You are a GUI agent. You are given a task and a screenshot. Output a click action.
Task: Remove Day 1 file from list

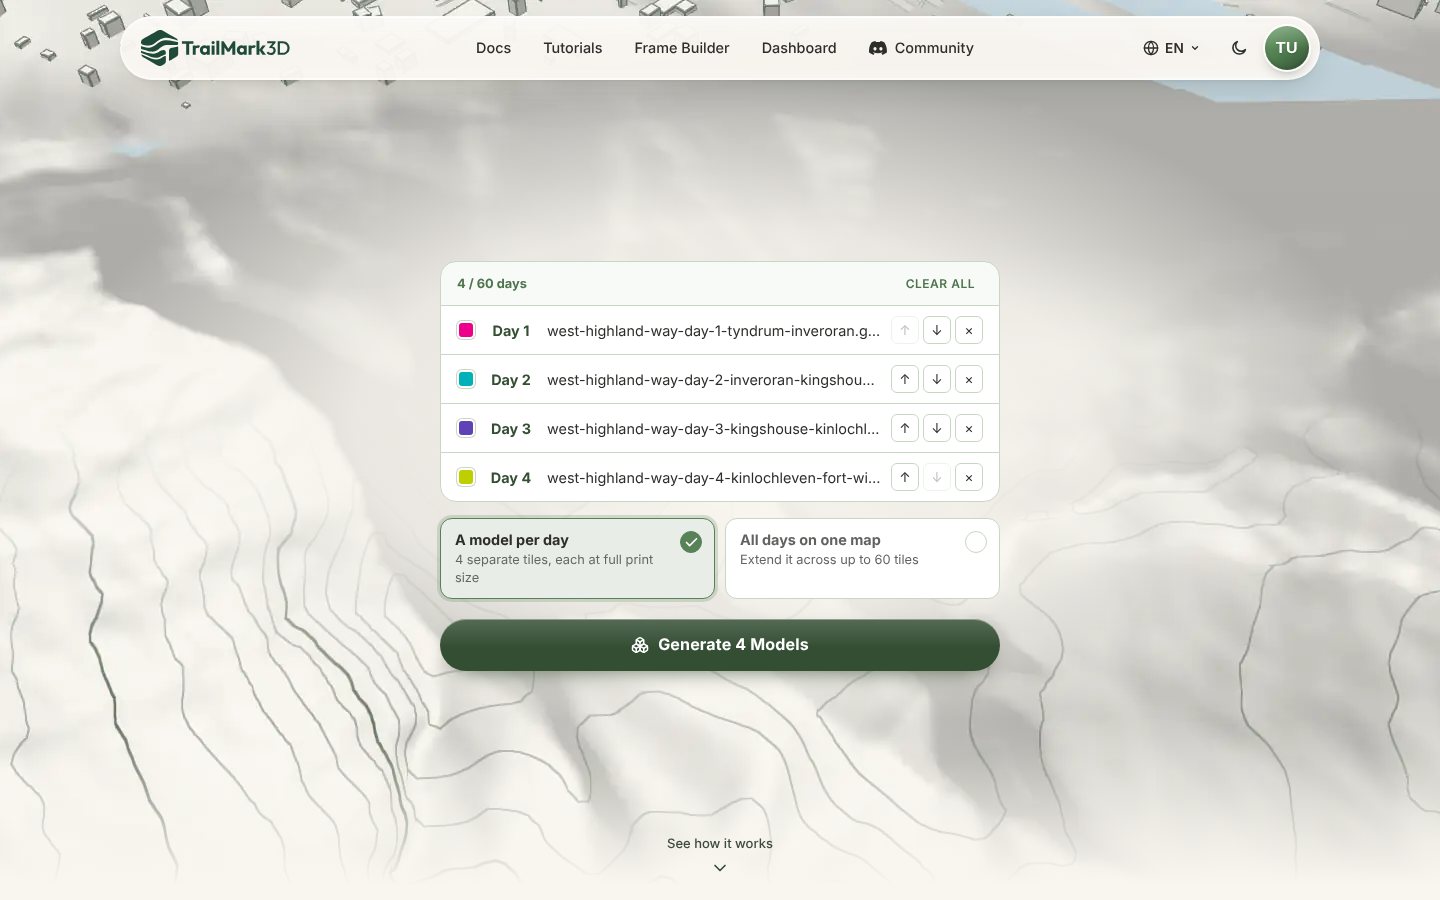point(969,330)
